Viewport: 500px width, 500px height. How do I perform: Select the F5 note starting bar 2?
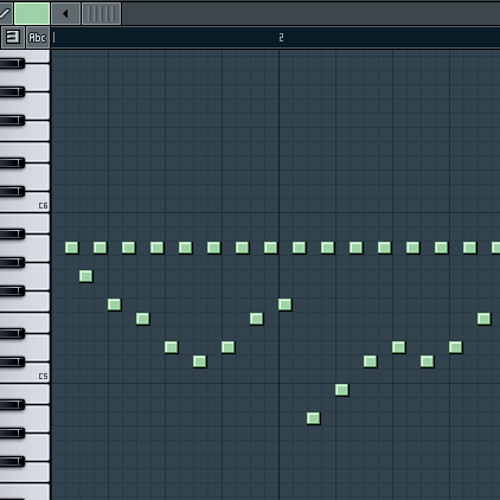(x=285, y=304)
